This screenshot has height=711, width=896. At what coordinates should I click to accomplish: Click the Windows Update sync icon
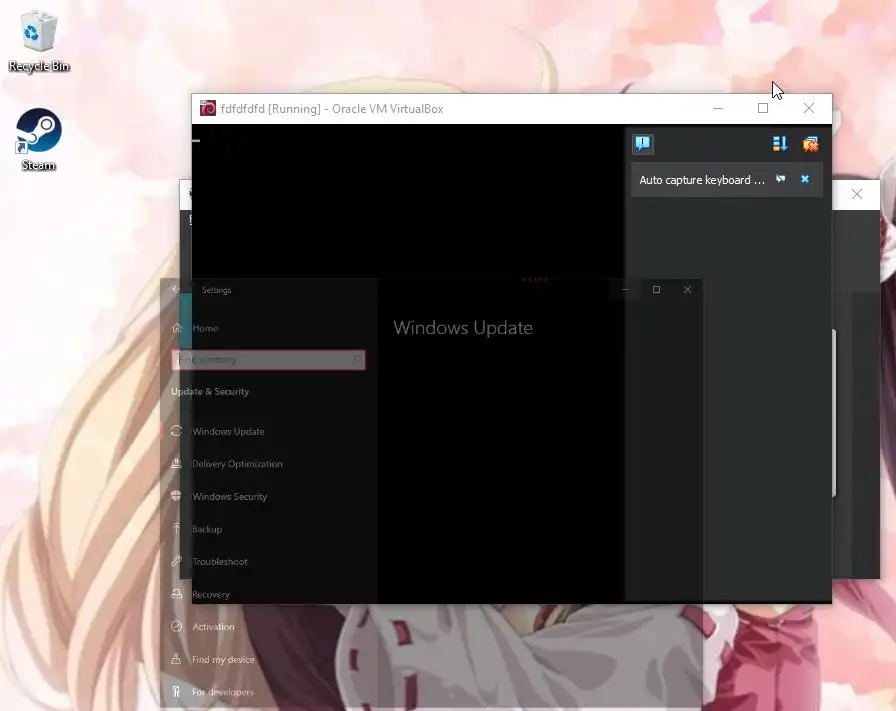click(x=177, y=431)
